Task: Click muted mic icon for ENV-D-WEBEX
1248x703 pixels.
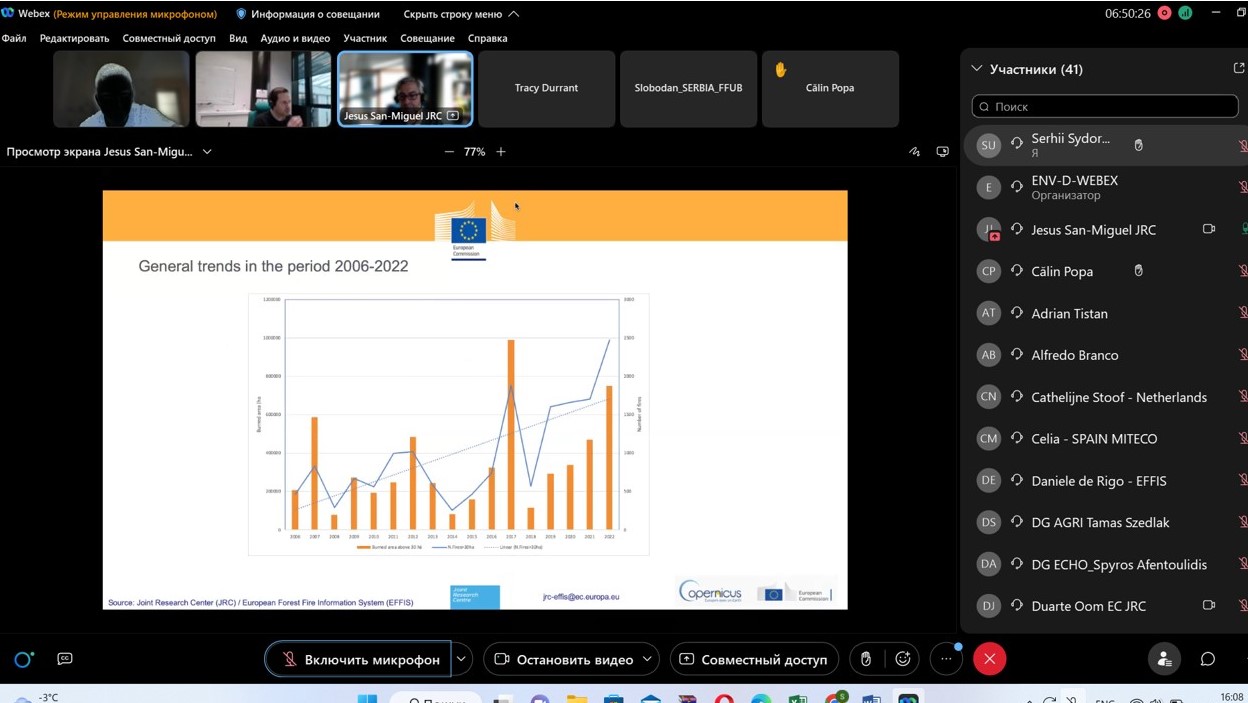Action: point(1243,187)
